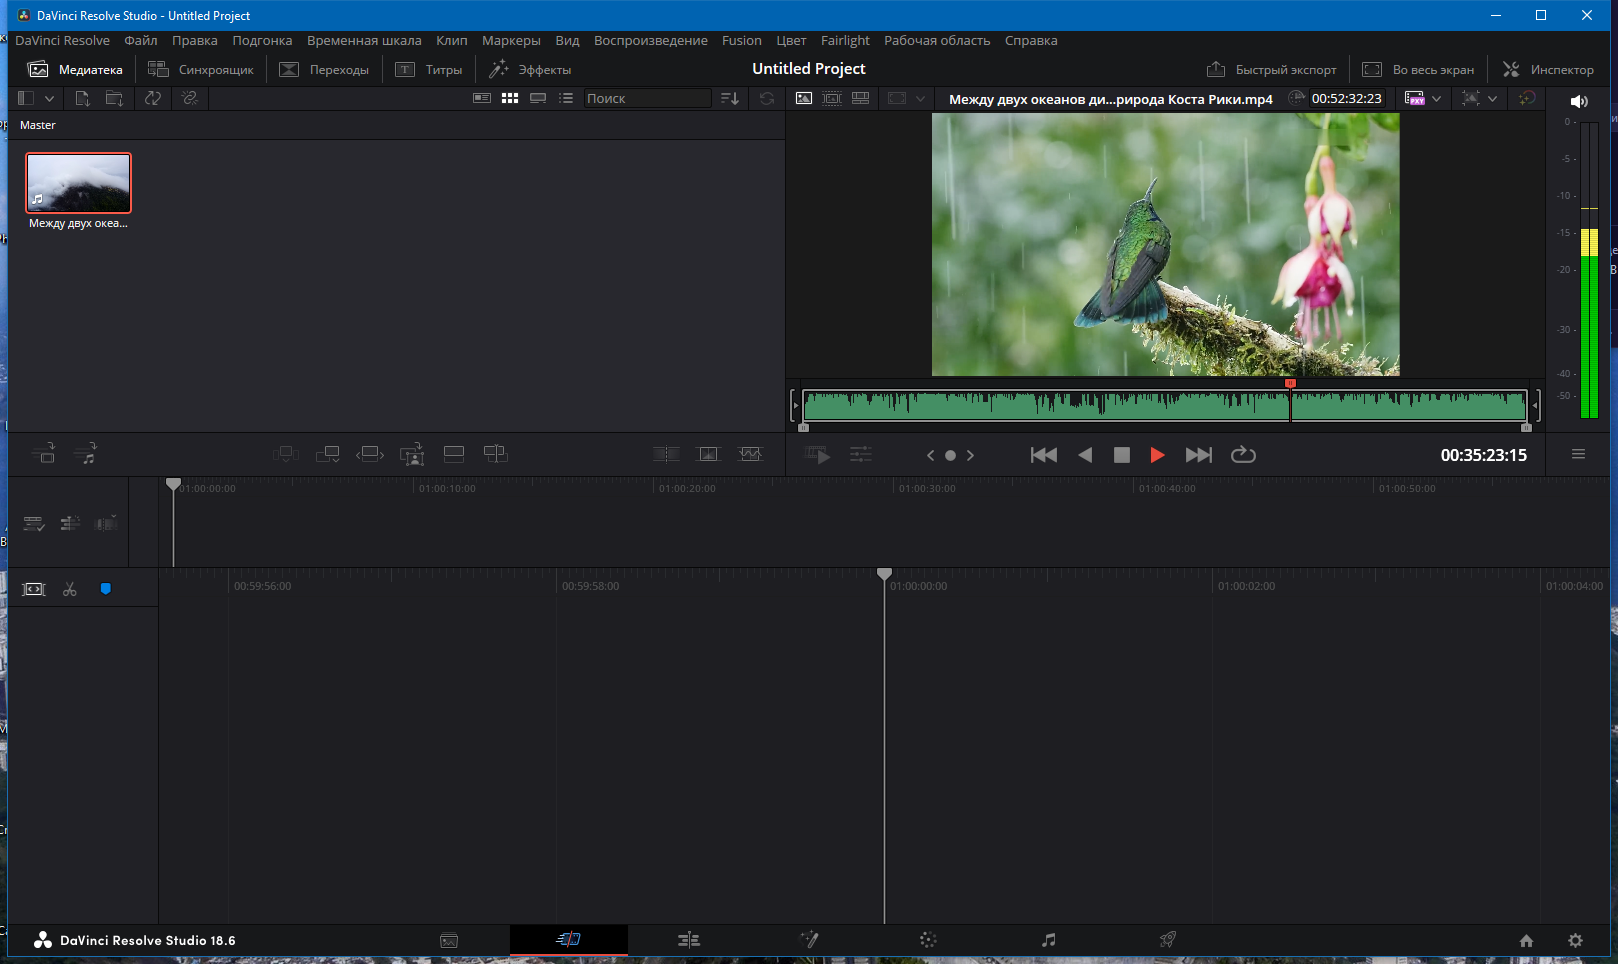Click the Быстрый экспорт button
Screen dimensions: 1618x964
pyautogui.click(x=1272, y=70)
